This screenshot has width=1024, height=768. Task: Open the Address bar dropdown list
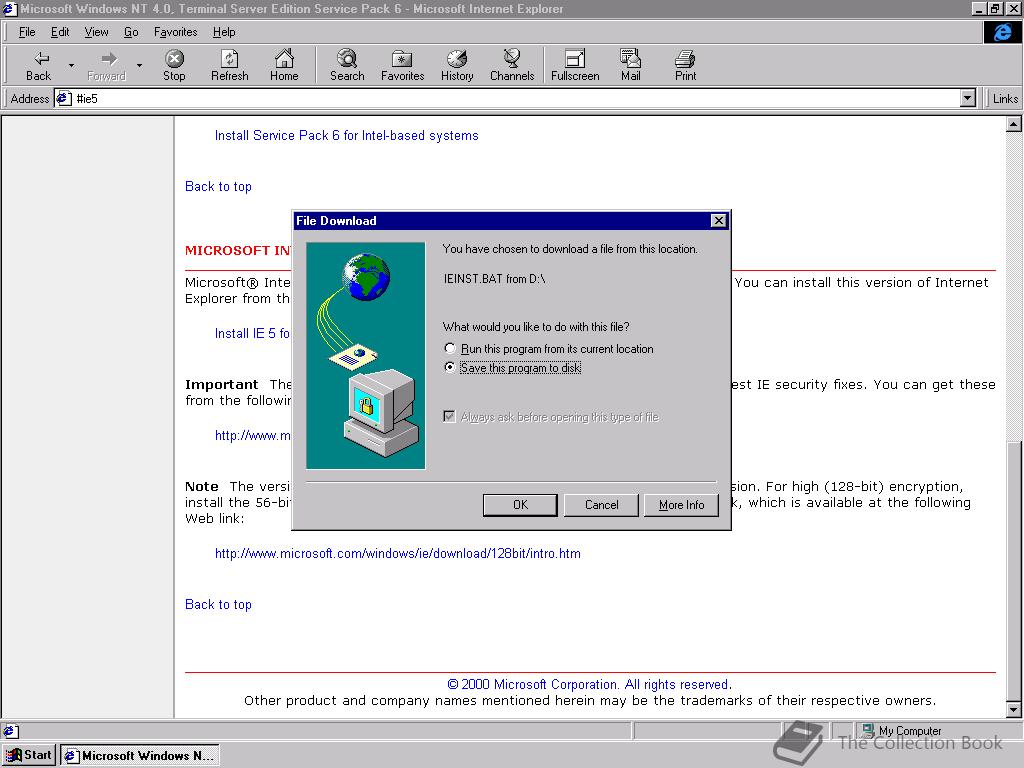pyautogui.click(x=968, y=99)
